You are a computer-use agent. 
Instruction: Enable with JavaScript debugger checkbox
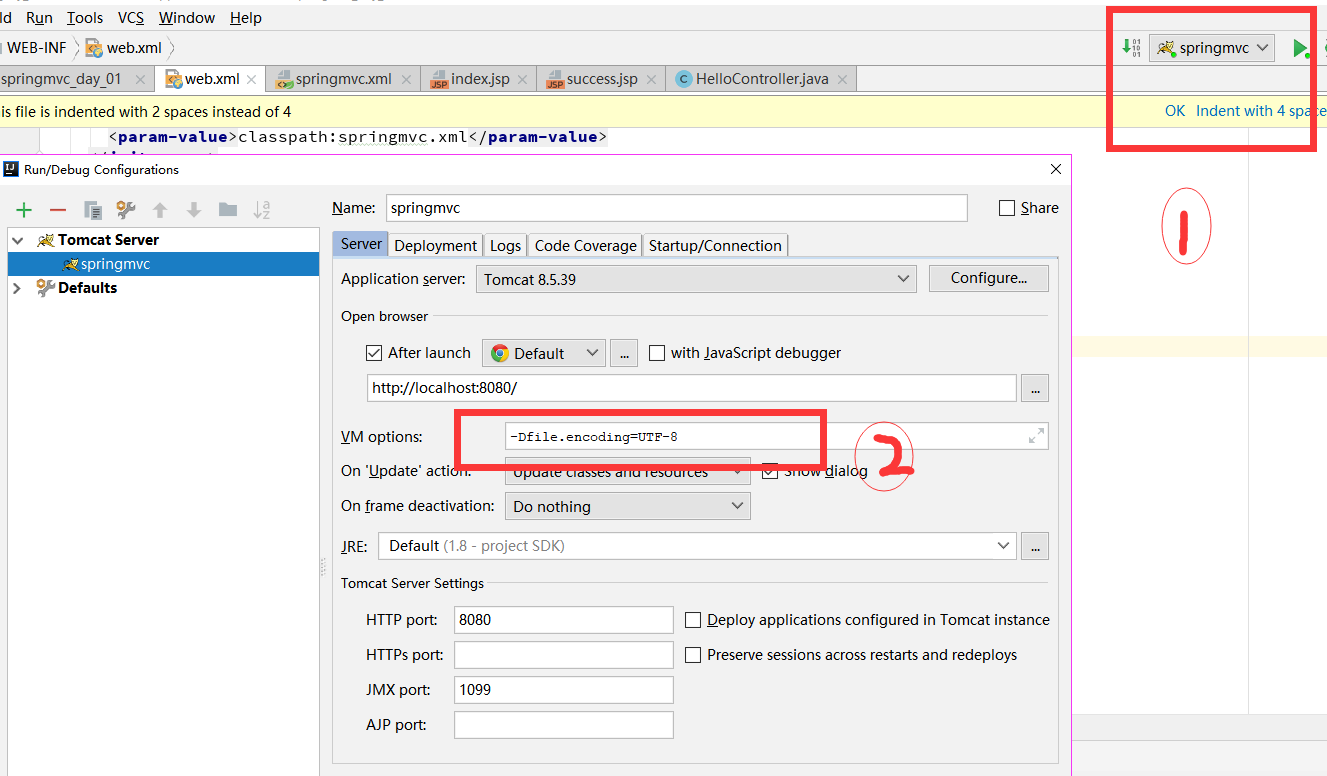click(x=657, y=353)
